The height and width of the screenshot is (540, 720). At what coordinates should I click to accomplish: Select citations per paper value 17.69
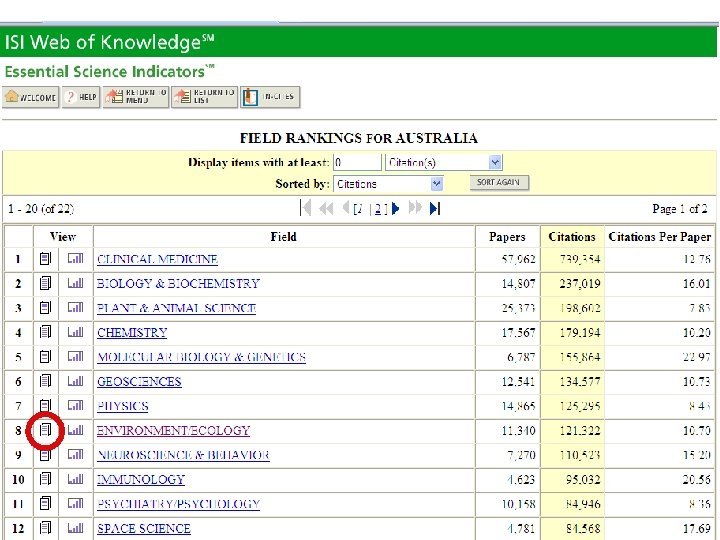pyautogui.click(x=697, y=529)
